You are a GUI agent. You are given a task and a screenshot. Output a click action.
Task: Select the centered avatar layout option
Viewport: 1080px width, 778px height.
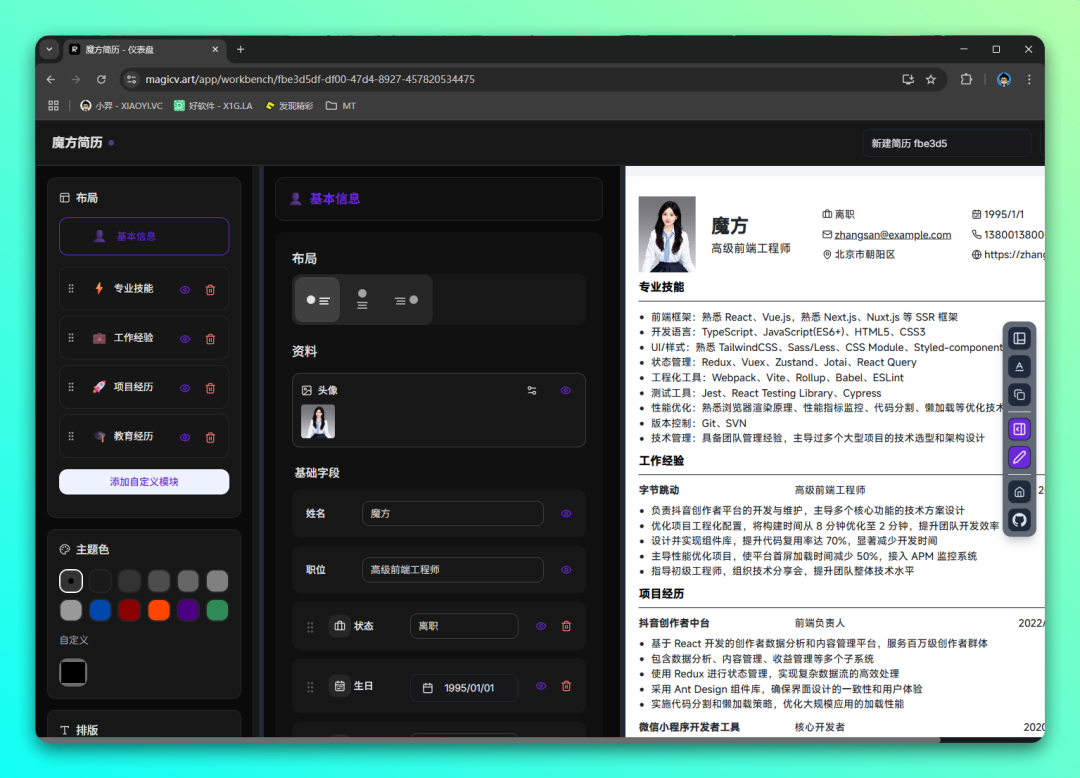[362, 300]
